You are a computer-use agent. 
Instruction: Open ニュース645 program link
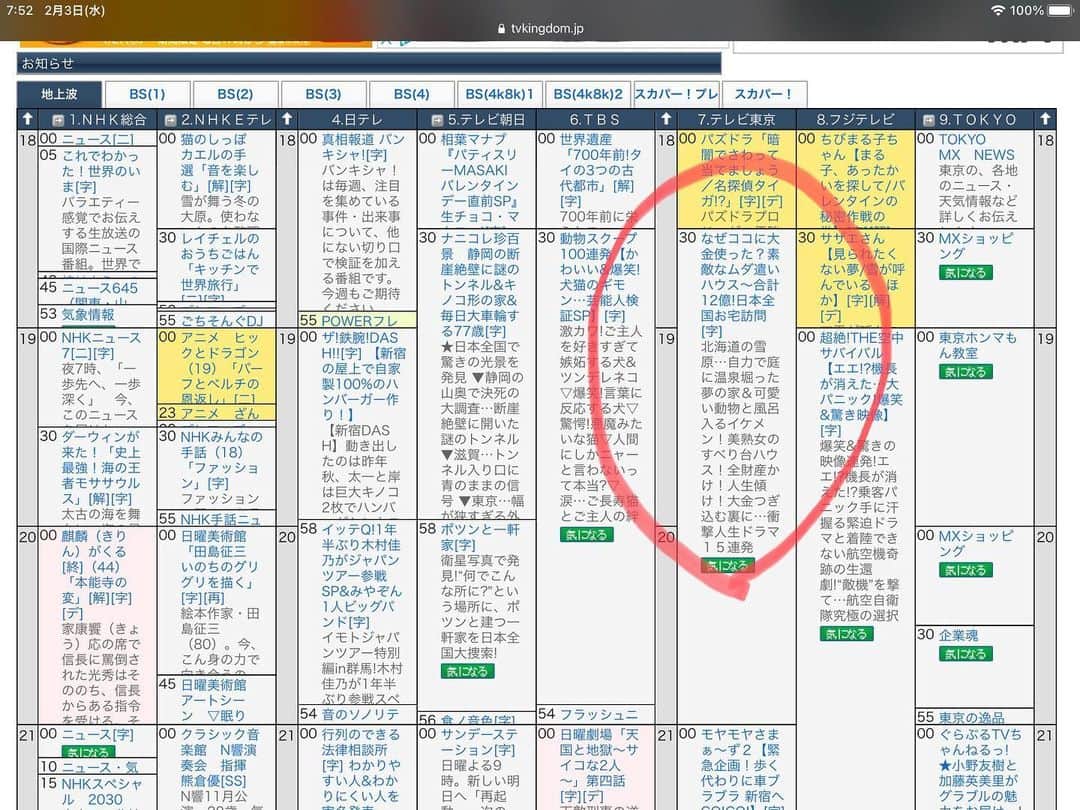[100, 288]
